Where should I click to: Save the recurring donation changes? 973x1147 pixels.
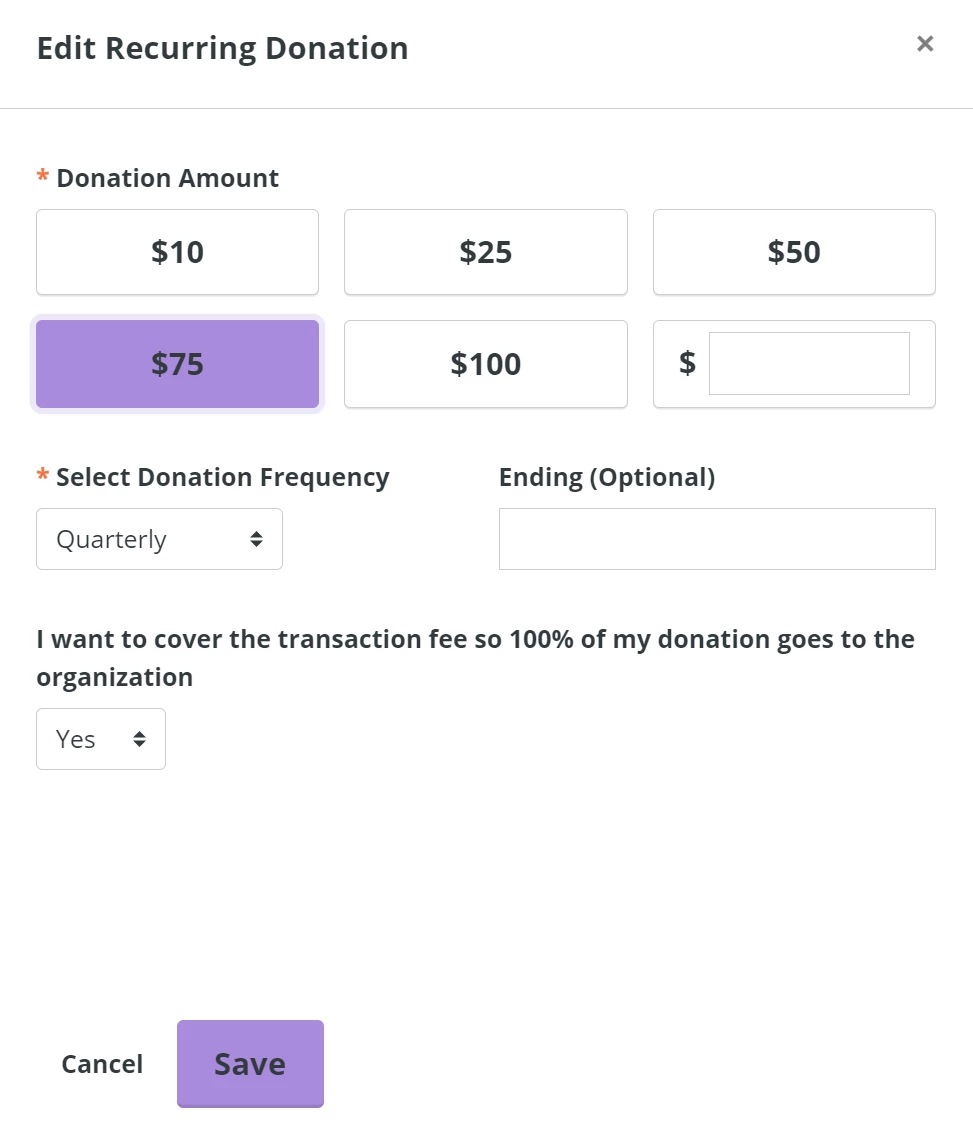coord(250,1063)
